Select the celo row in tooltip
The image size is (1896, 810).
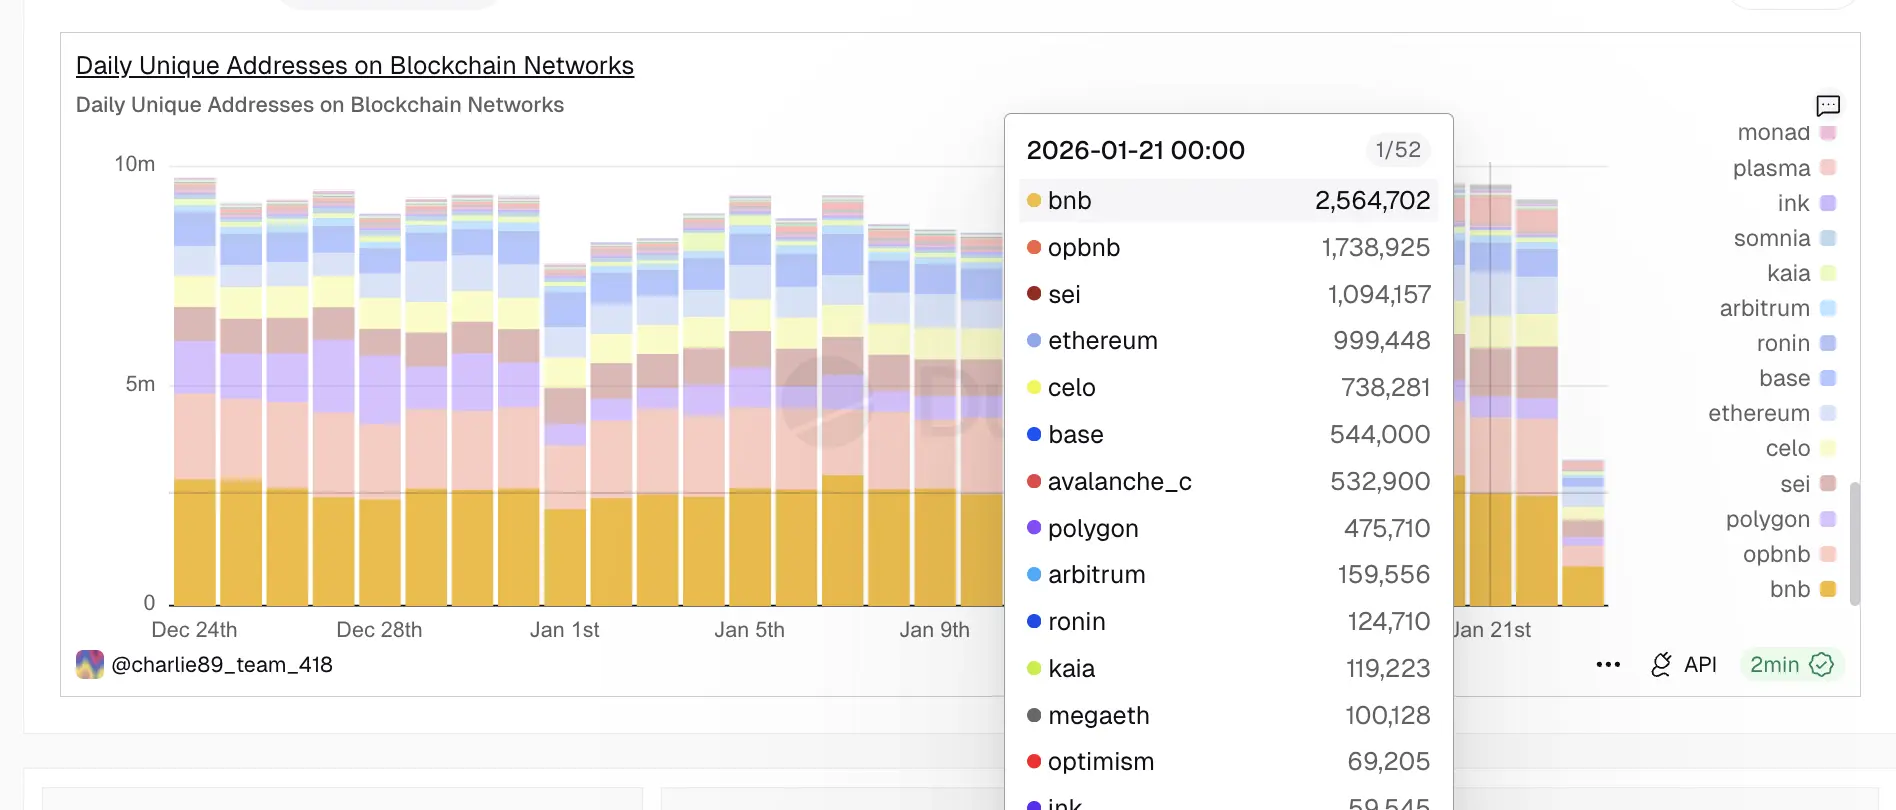pos(1228,387)
